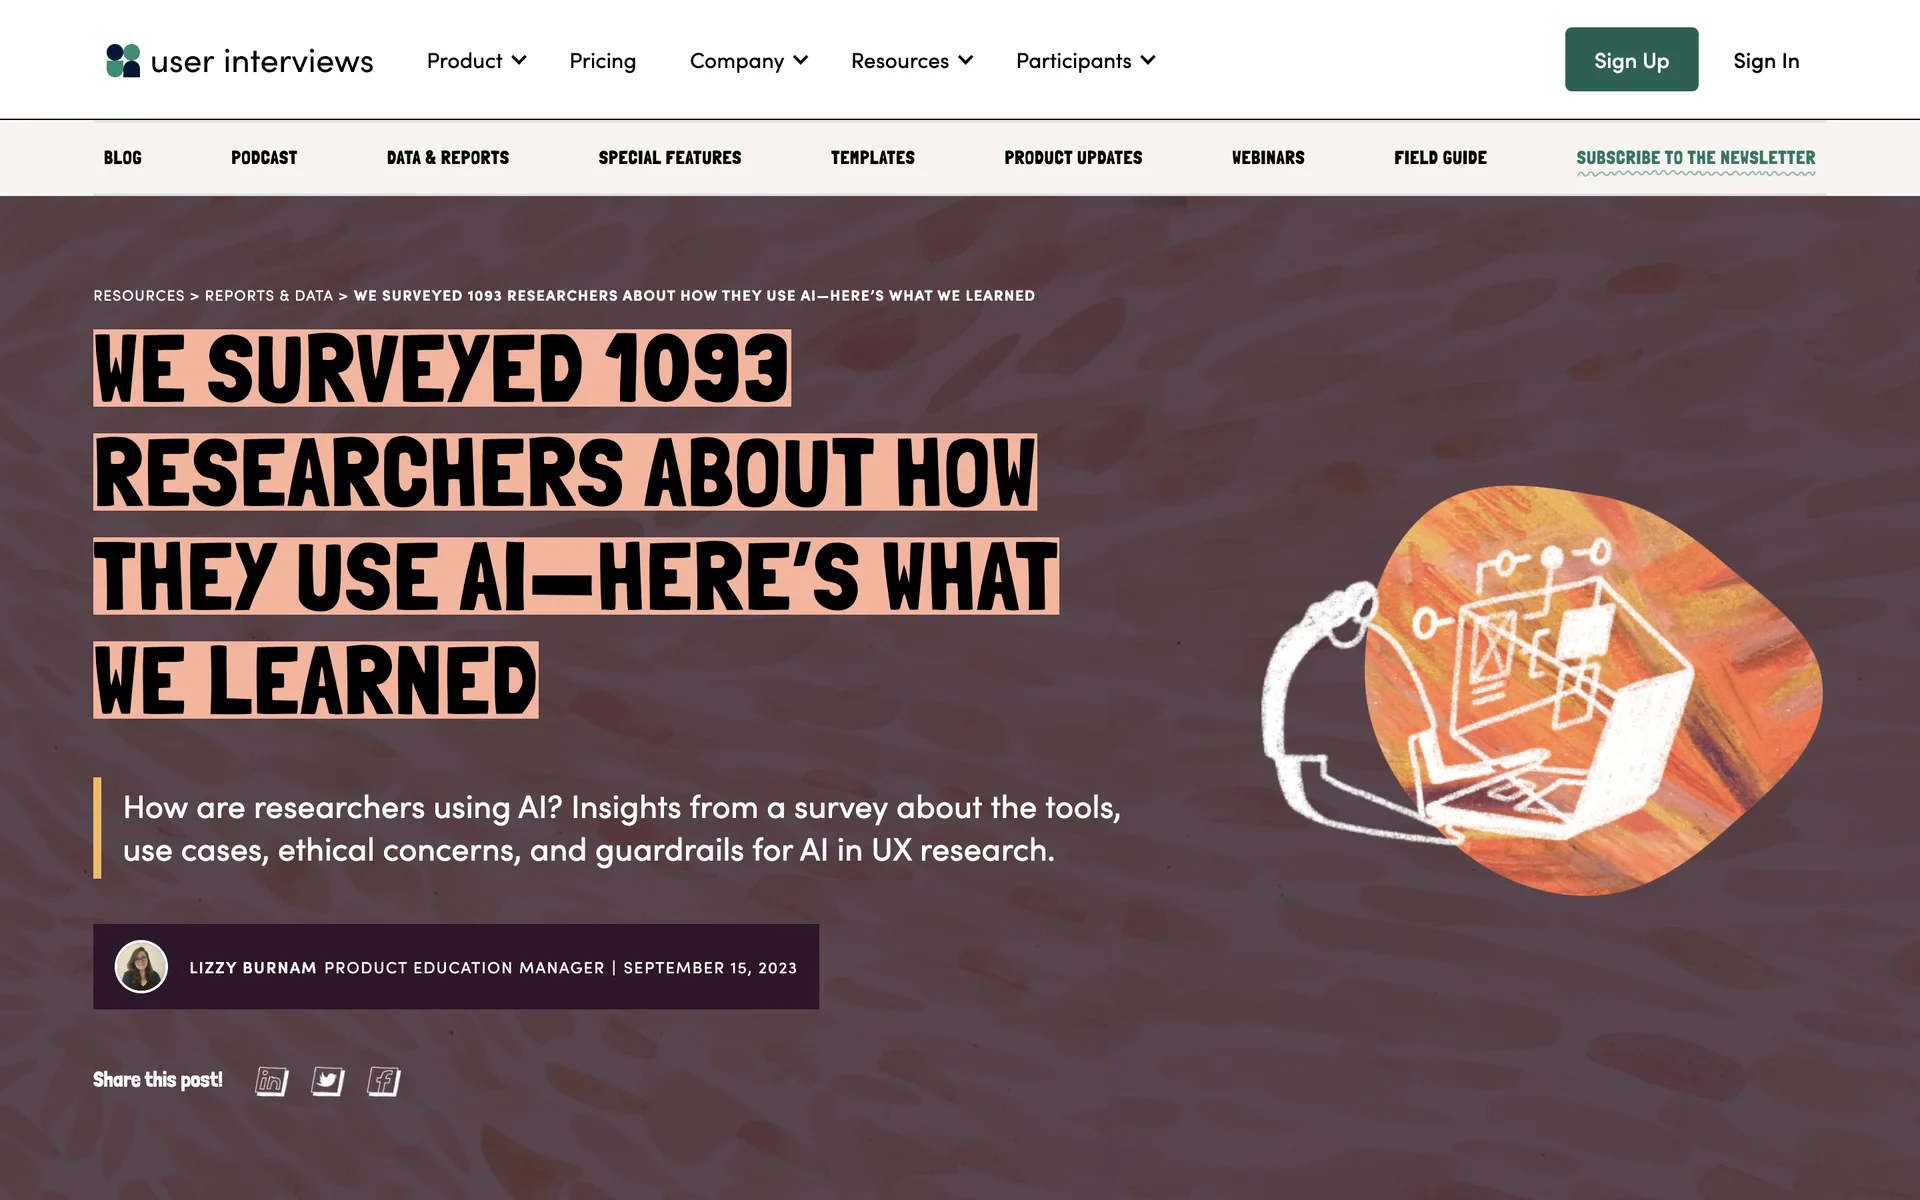The width and height of the screenshot is (1920, 1200).
Task: Subscribe to the newsletter link
Action: pos(1696,158)
